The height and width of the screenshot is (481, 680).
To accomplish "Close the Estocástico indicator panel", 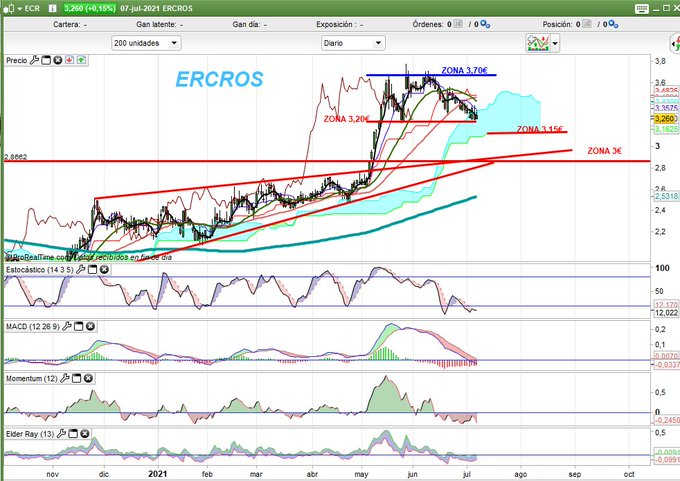I will tap(104, 269).
